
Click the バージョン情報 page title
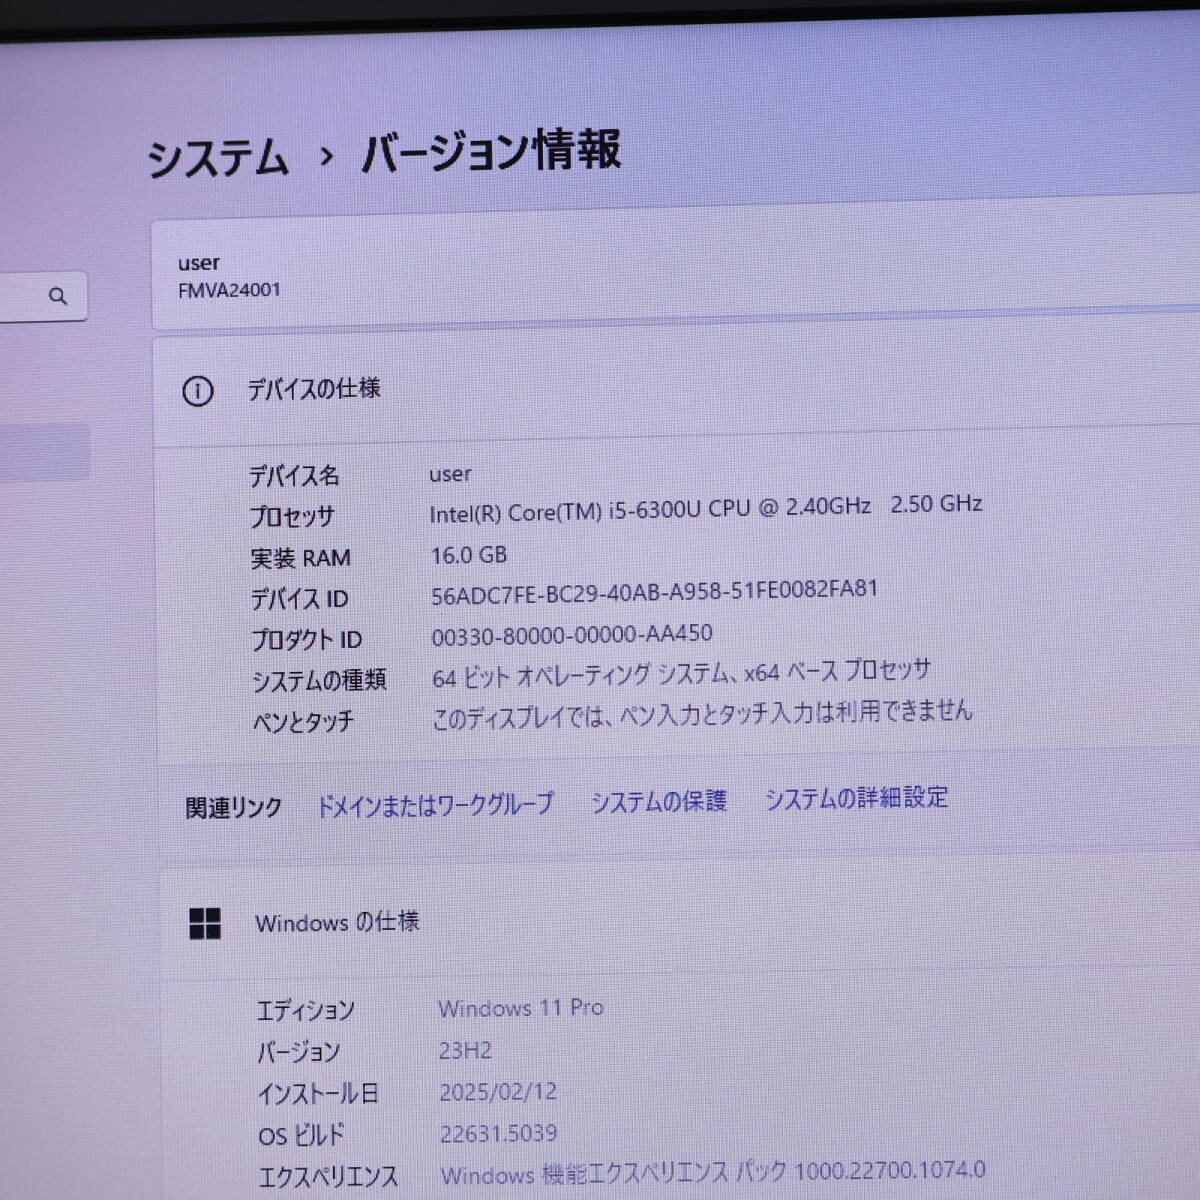(x=491, y=151)
